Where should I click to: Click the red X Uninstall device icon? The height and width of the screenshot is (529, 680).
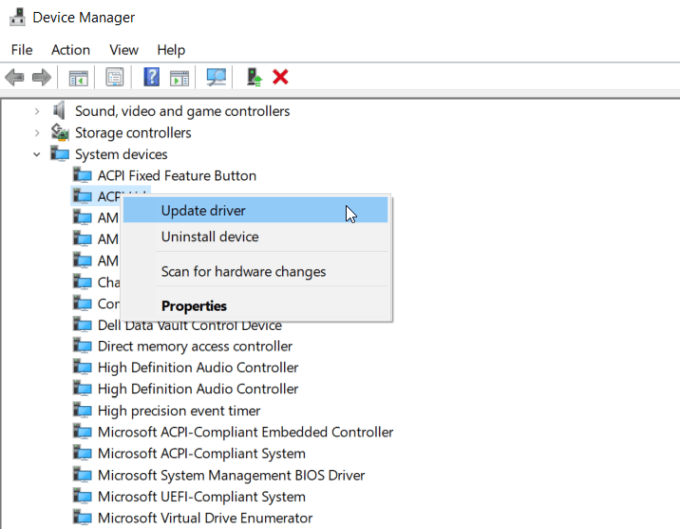click(281, 77)
